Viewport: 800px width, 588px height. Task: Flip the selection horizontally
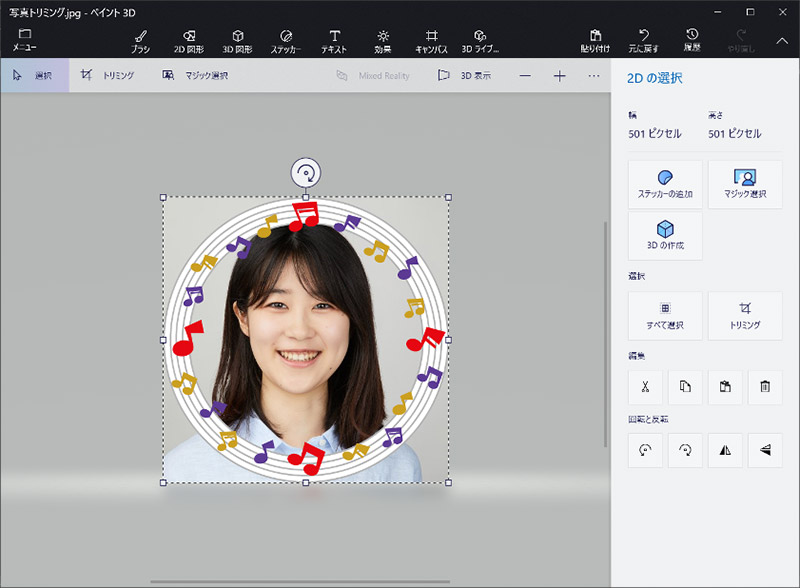click(x=725, y=451)
